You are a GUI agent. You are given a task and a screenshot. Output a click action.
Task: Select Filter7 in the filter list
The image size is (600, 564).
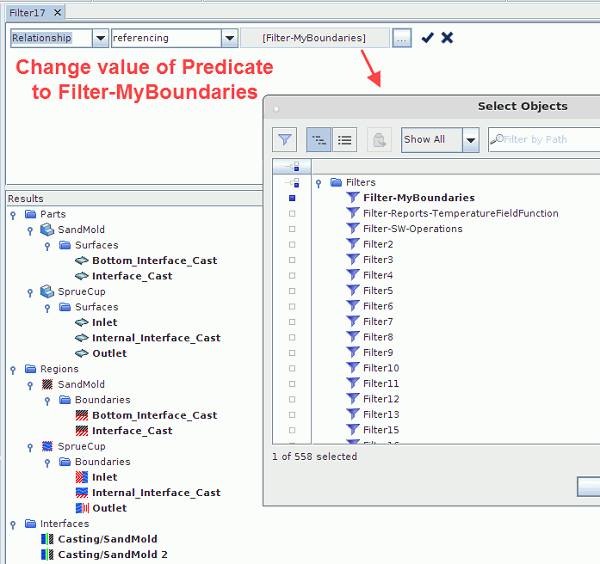coord(378,321)
